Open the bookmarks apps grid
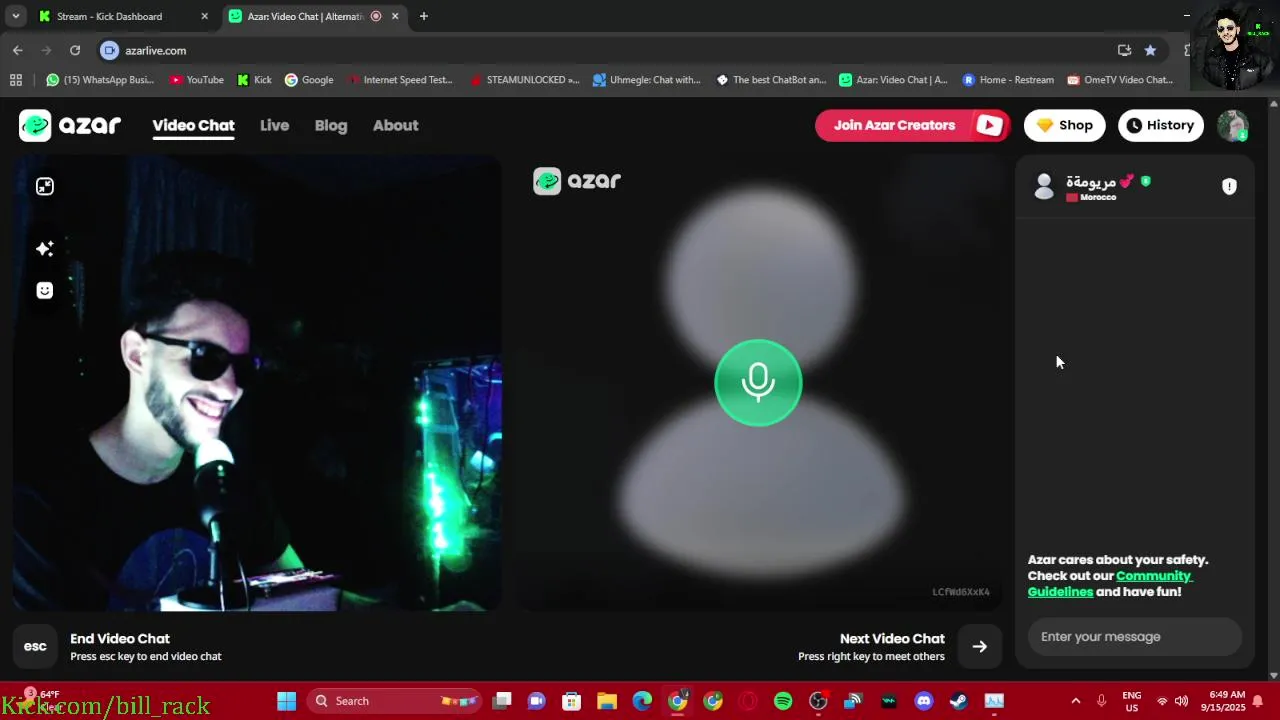Viewport: 1280px width, 720px height. 15,80
